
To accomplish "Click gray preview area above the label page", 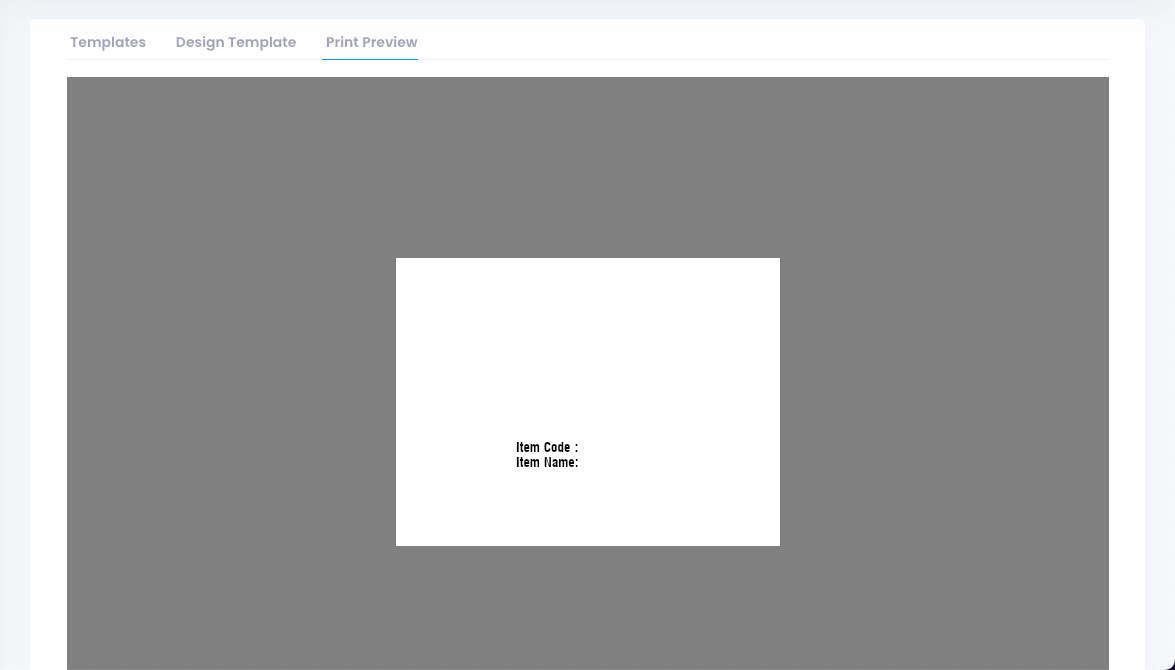I will (x=588, y=165).
